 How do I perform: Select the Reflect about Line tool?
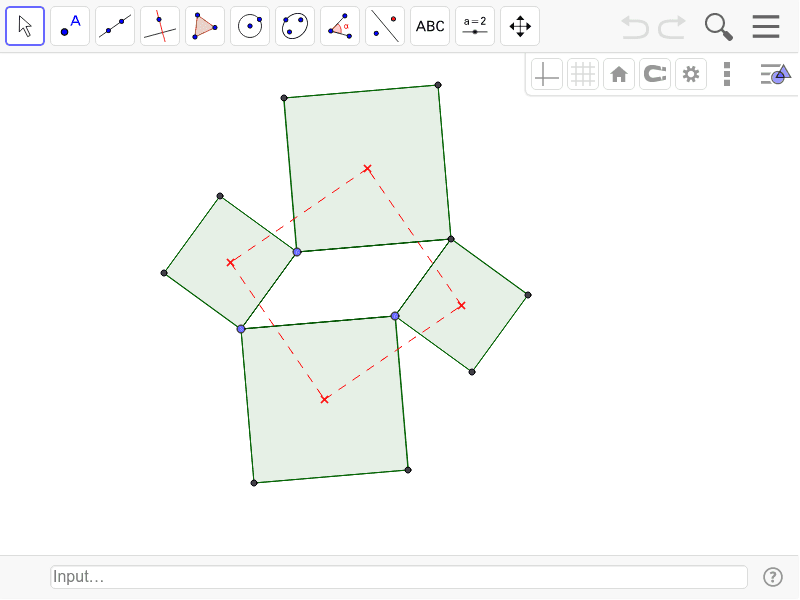pos(385,26)
